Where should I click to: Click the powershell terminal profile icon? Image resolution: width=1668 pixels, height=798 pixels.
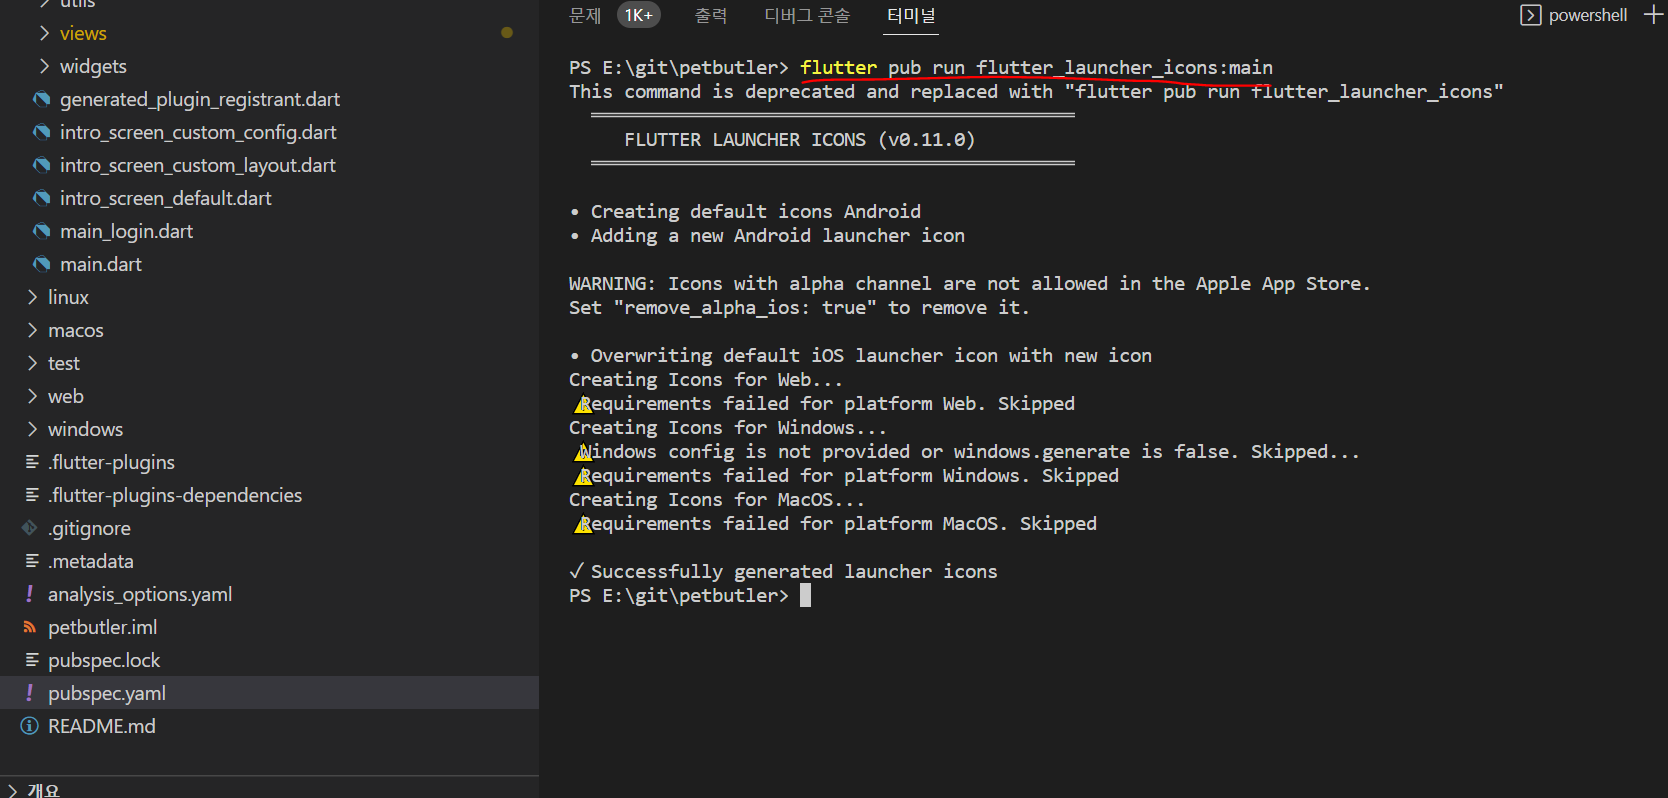tap(1530, 15)
